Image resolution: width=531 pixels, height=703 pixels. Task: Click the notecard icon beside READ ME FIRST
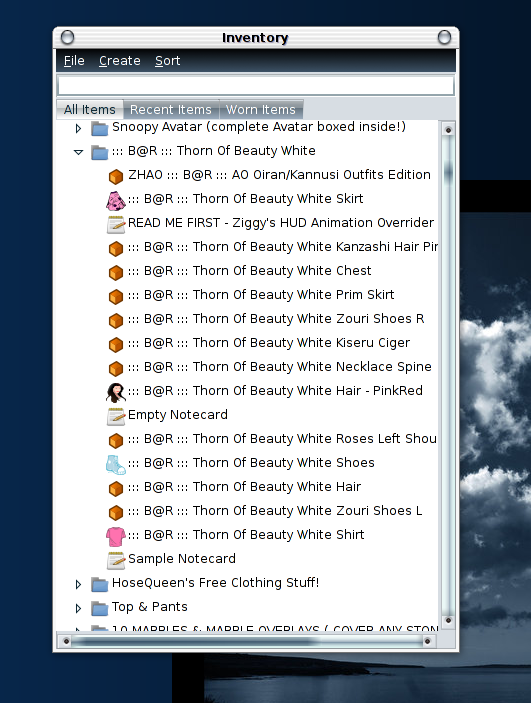(x=116, y=224)
